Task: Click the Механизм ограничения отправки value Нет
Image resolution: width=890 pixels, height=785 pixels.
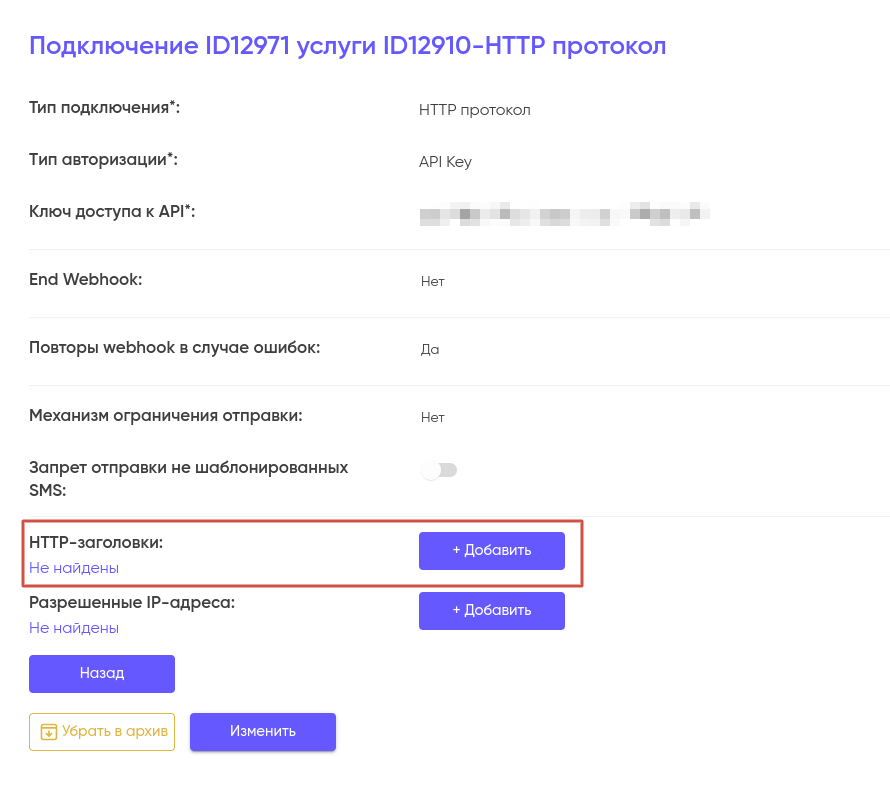Action: coord(432,418)
